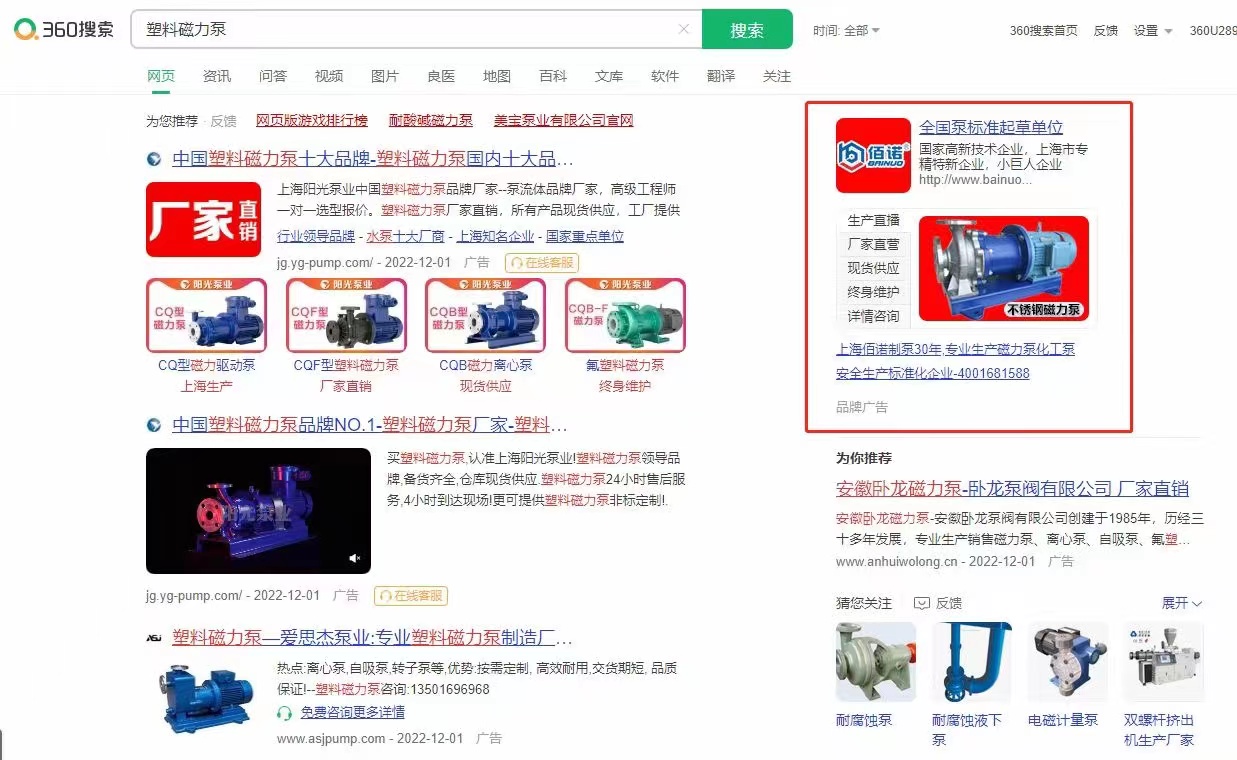Switch to the 关注 tab
The width and height of the screenshot is (1237, 760).
777,76
